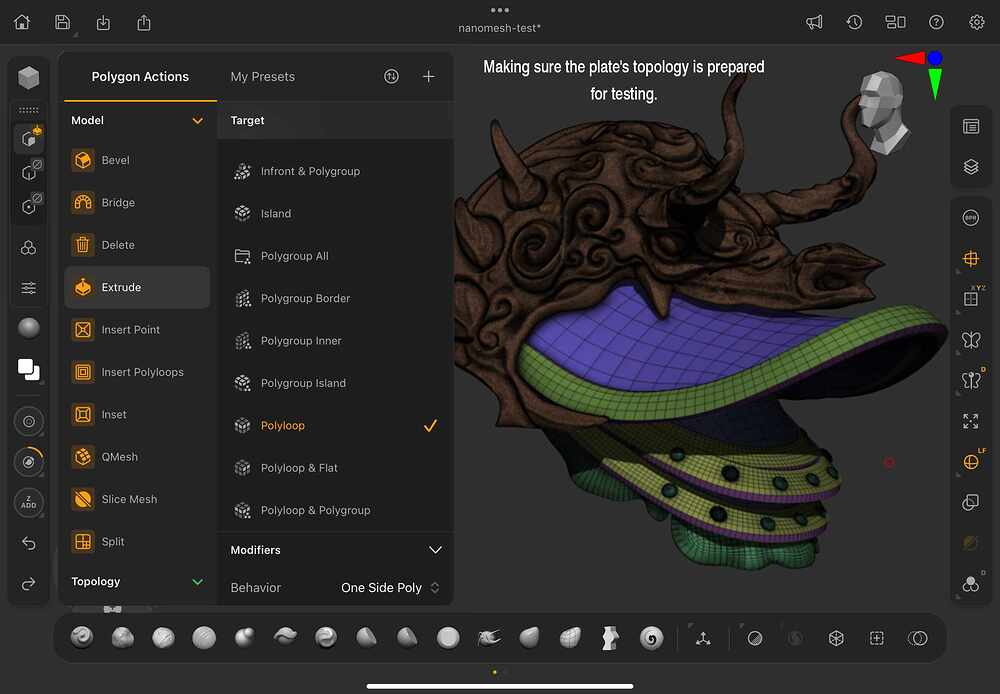Open the grey material sphere picker
Image resolution: width=1000 pixels, height=694 pixels.
(29, 328)
